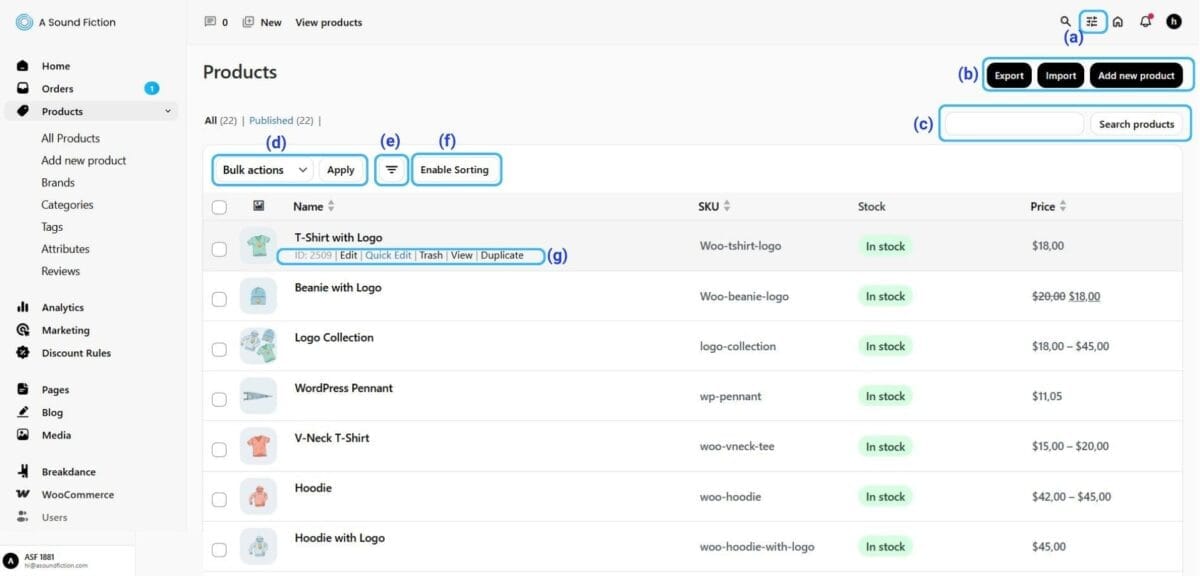Open the user profile avatar icon
The image size is (1200, 576).
pos(1174,21)
